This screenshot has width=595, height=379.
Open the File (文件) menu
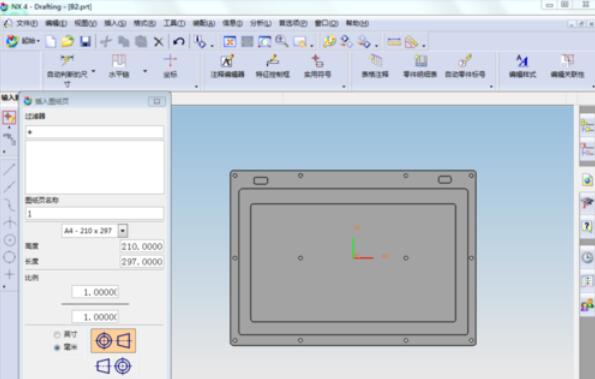pyautogui.click(x=27, y=23)
